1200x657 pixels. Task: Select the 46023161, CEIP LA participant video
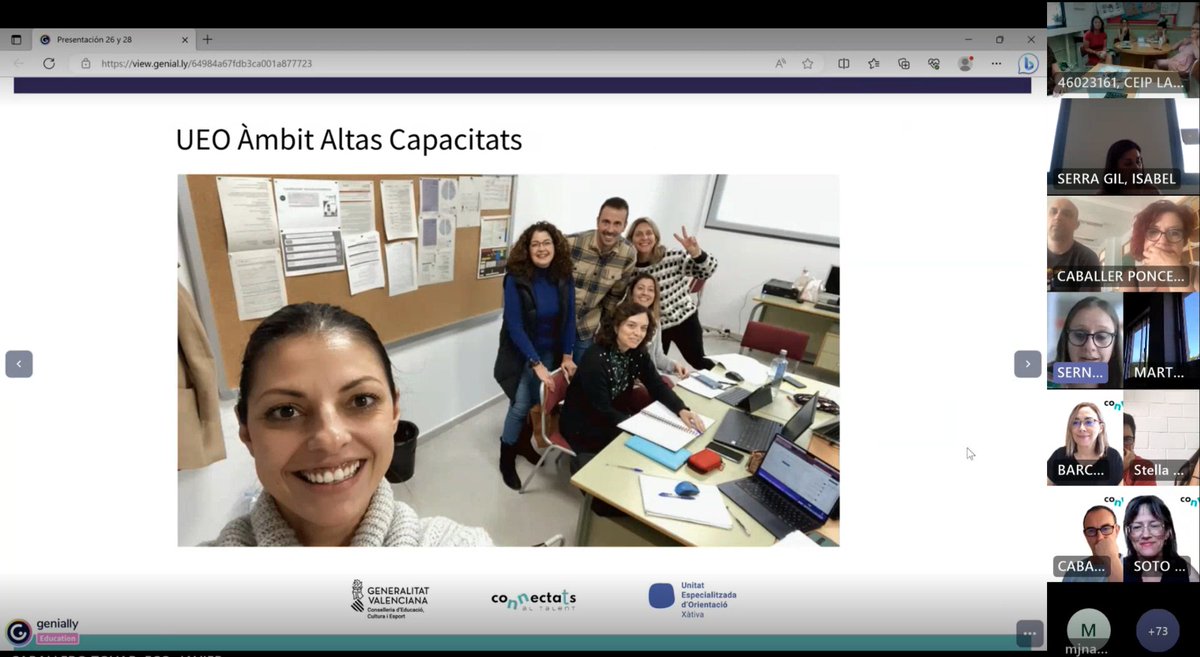[x=1123, y=49]
